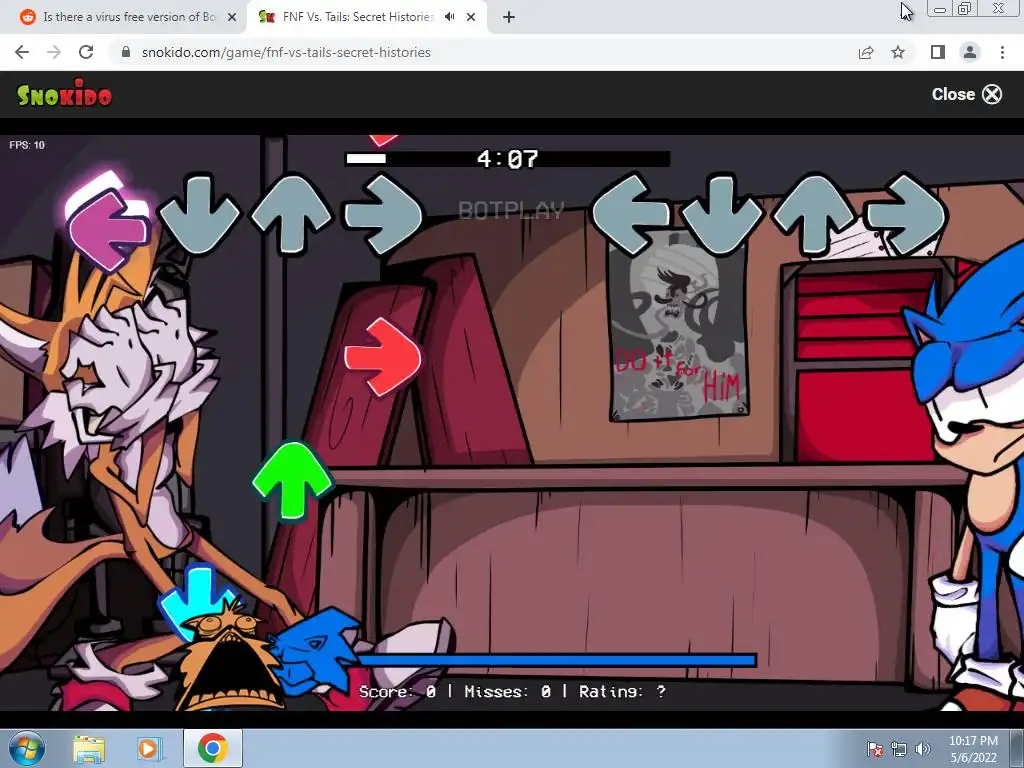Mute the FNF tab audio icon
Viewport: 1024px width, 768px height.
point(449,17)
